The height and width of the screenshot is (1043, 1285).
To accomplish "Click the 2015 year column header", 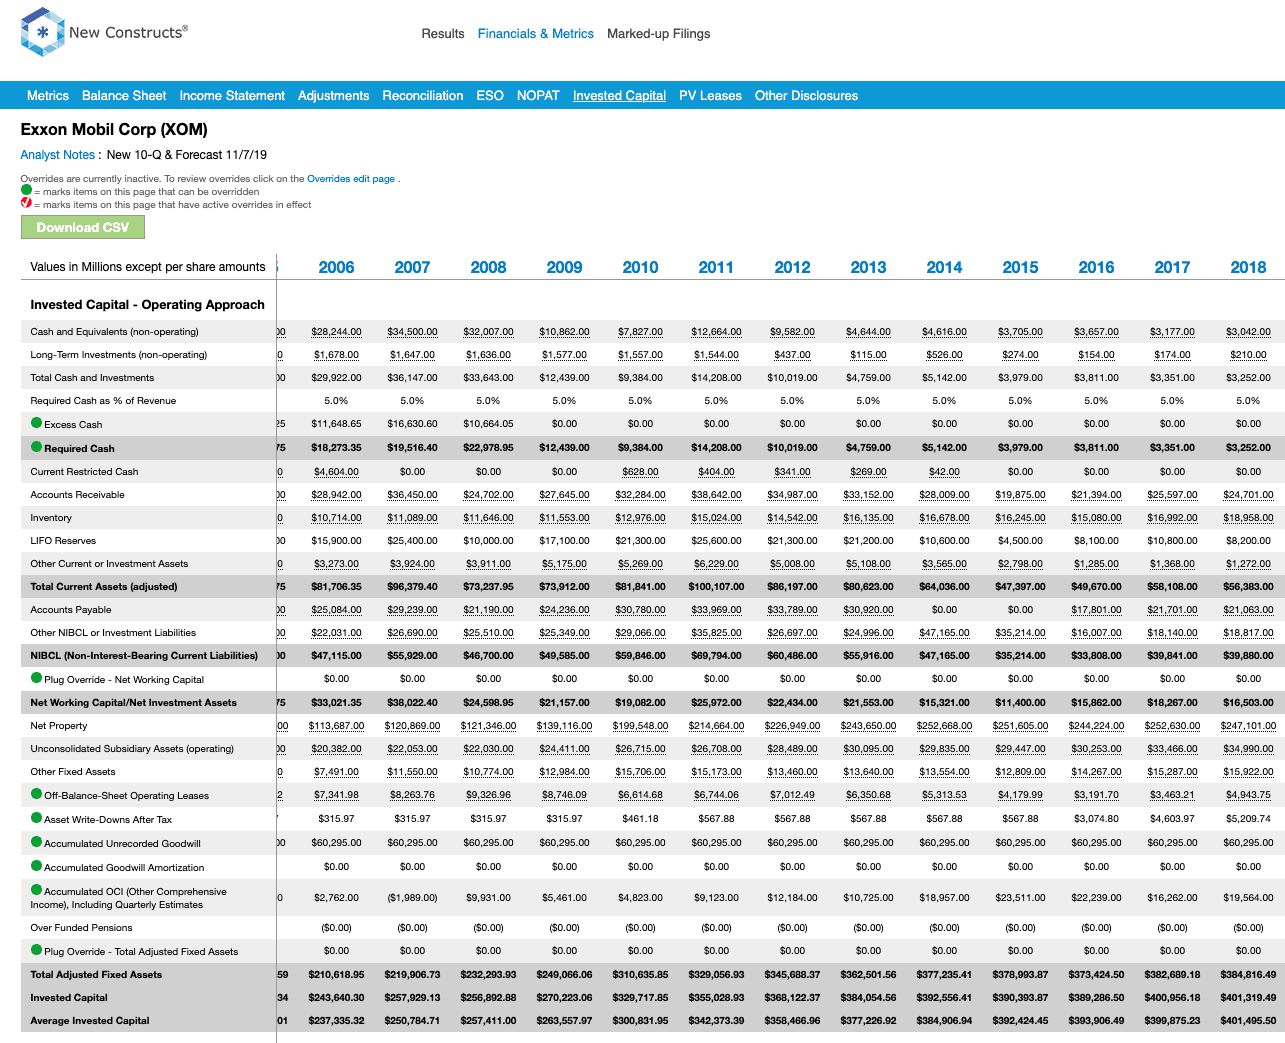I will coord(1020,267).
